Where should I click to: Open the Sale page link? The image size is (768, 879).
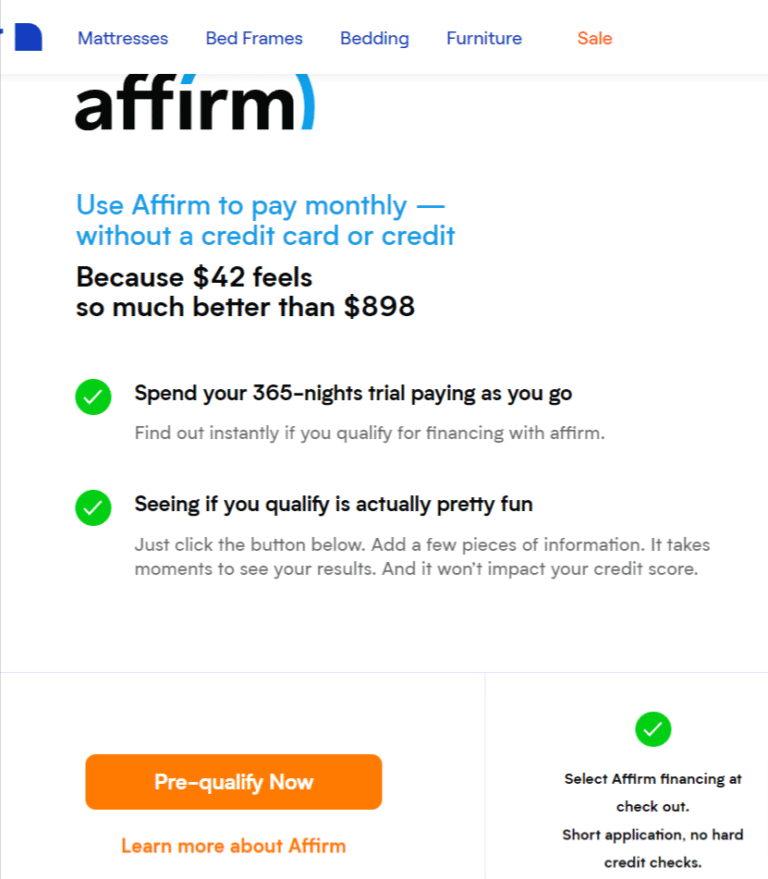pos(594,39)
